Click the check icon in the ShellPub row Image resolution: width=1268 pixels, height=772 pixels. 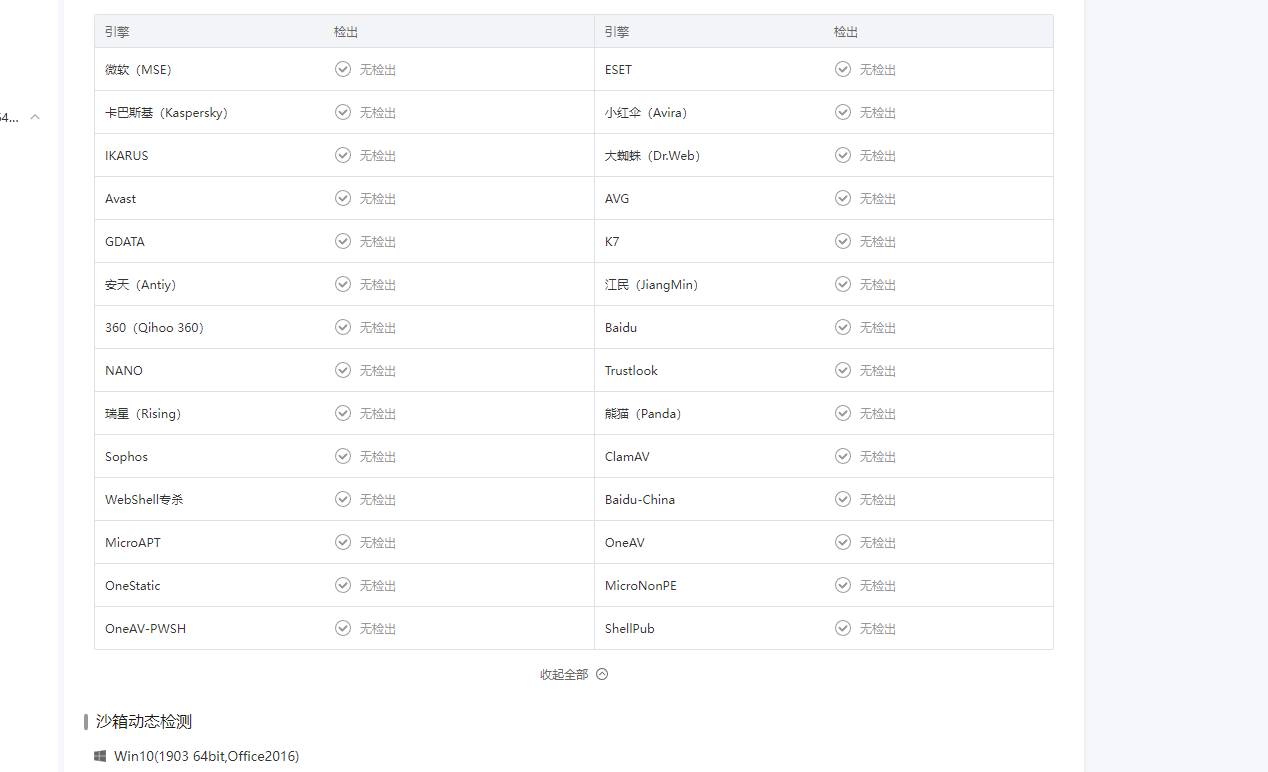(x=843, y=628)
